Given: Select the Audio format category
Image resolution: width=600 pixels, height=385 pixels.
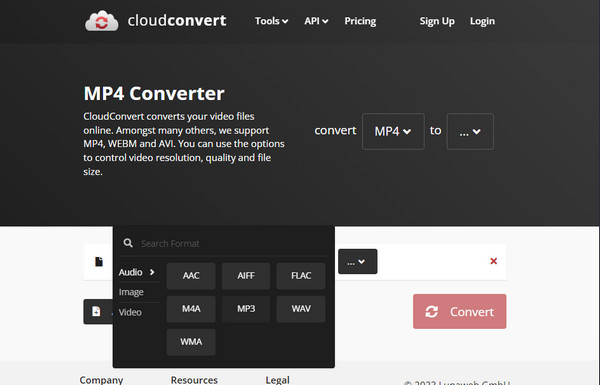Looking at the screenshot, I should pos(137,272).
